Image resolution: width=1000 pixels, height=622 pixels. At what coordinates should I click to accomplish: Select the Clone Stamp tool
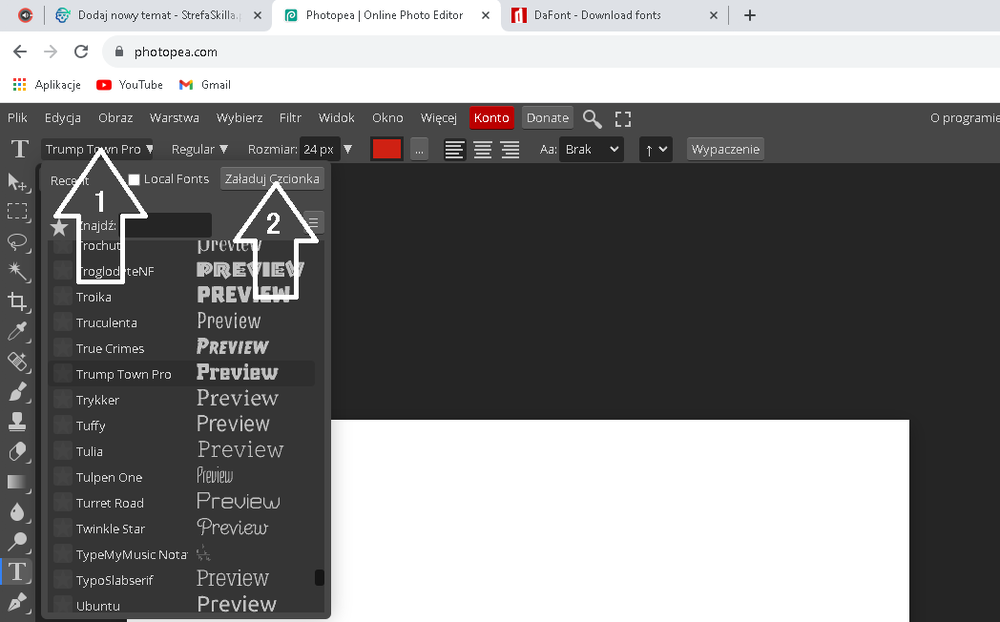tap(17, 422)
